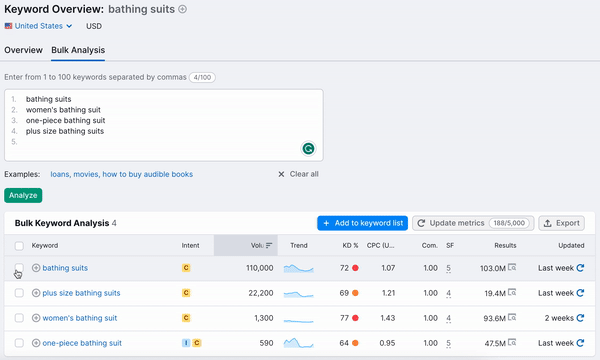Click the 4/100 keyword count badge

202,77
